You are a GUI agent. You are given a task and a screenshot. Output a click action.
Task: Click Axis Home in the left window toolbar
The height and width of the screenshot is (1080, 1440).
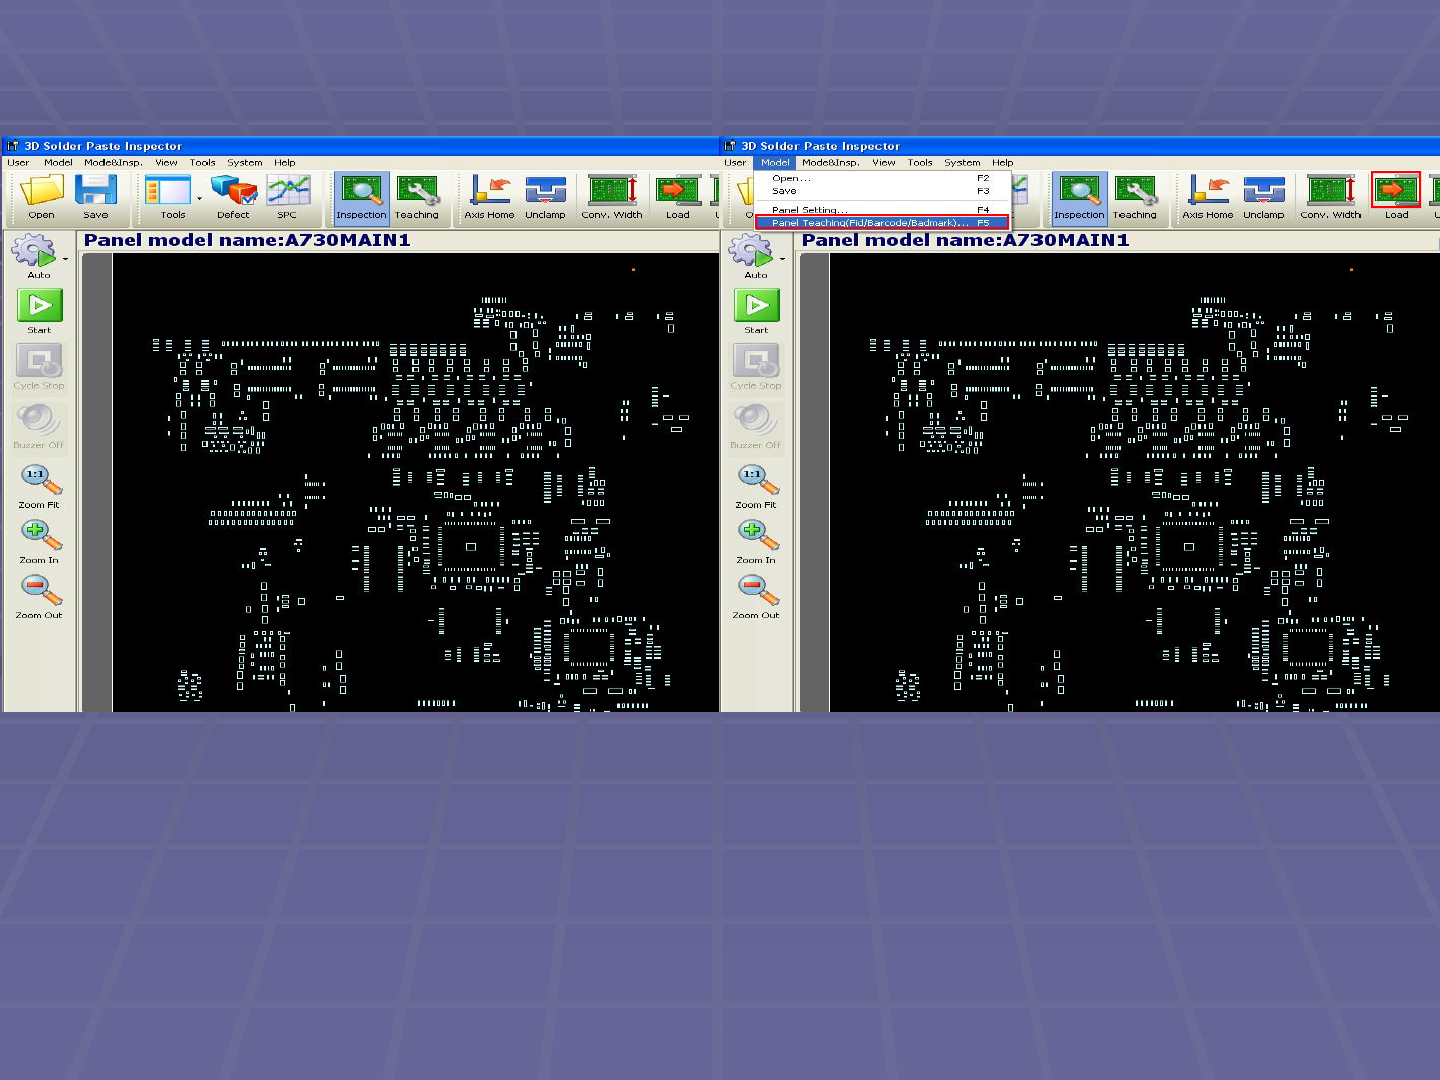(x=490, y=197)
